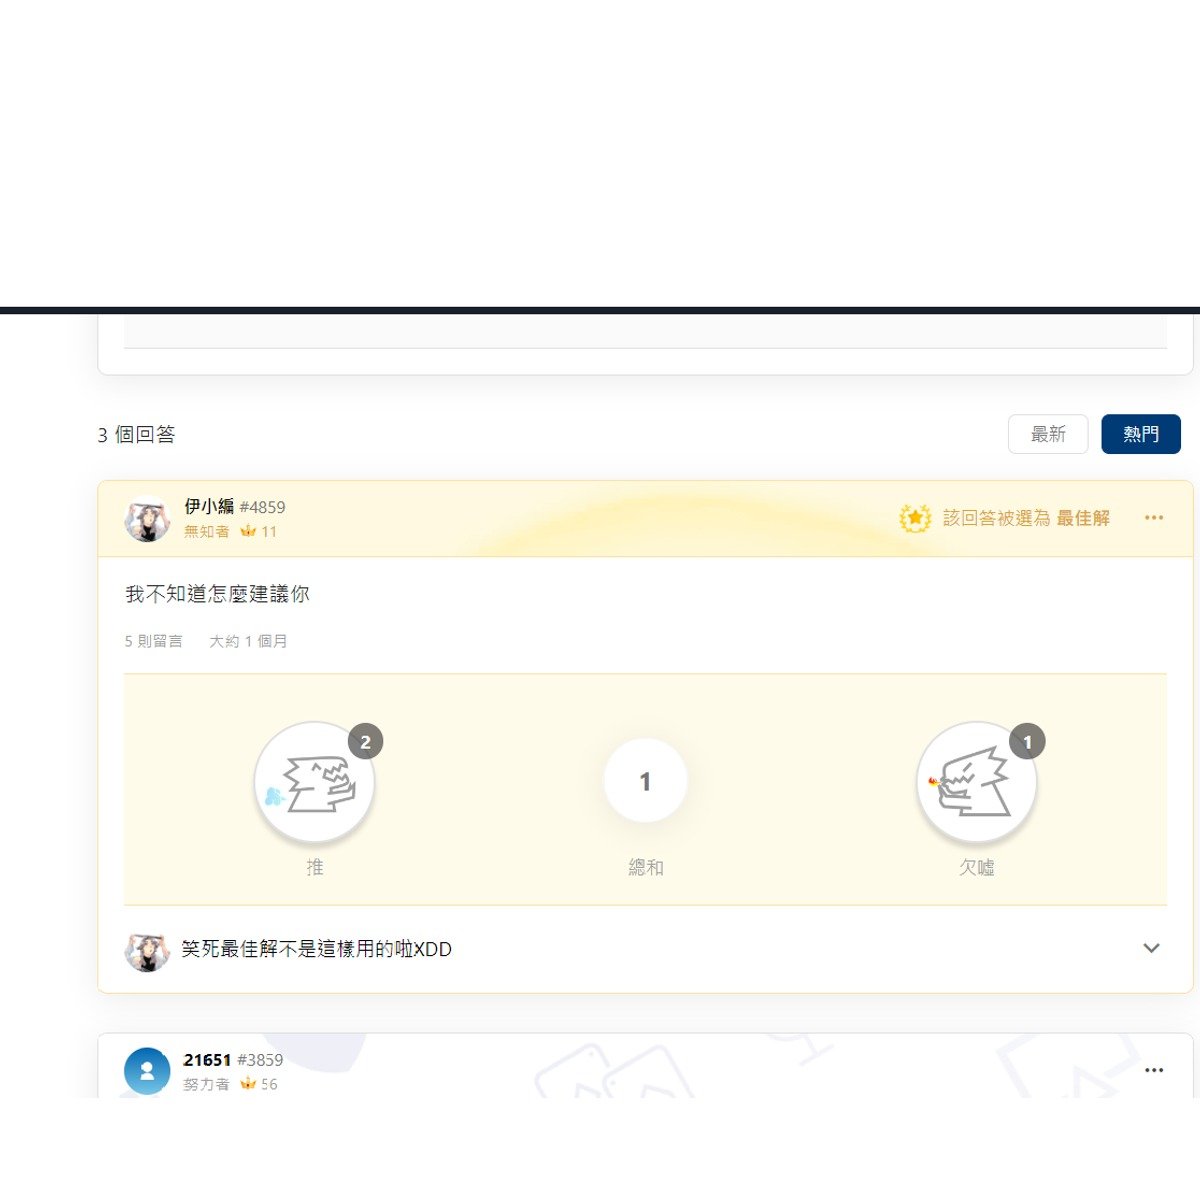The width and height of the screenshot is (1200, 1200).
Task: Open options menu for 伊小編's answer
Action: [x=1154, y=518]
